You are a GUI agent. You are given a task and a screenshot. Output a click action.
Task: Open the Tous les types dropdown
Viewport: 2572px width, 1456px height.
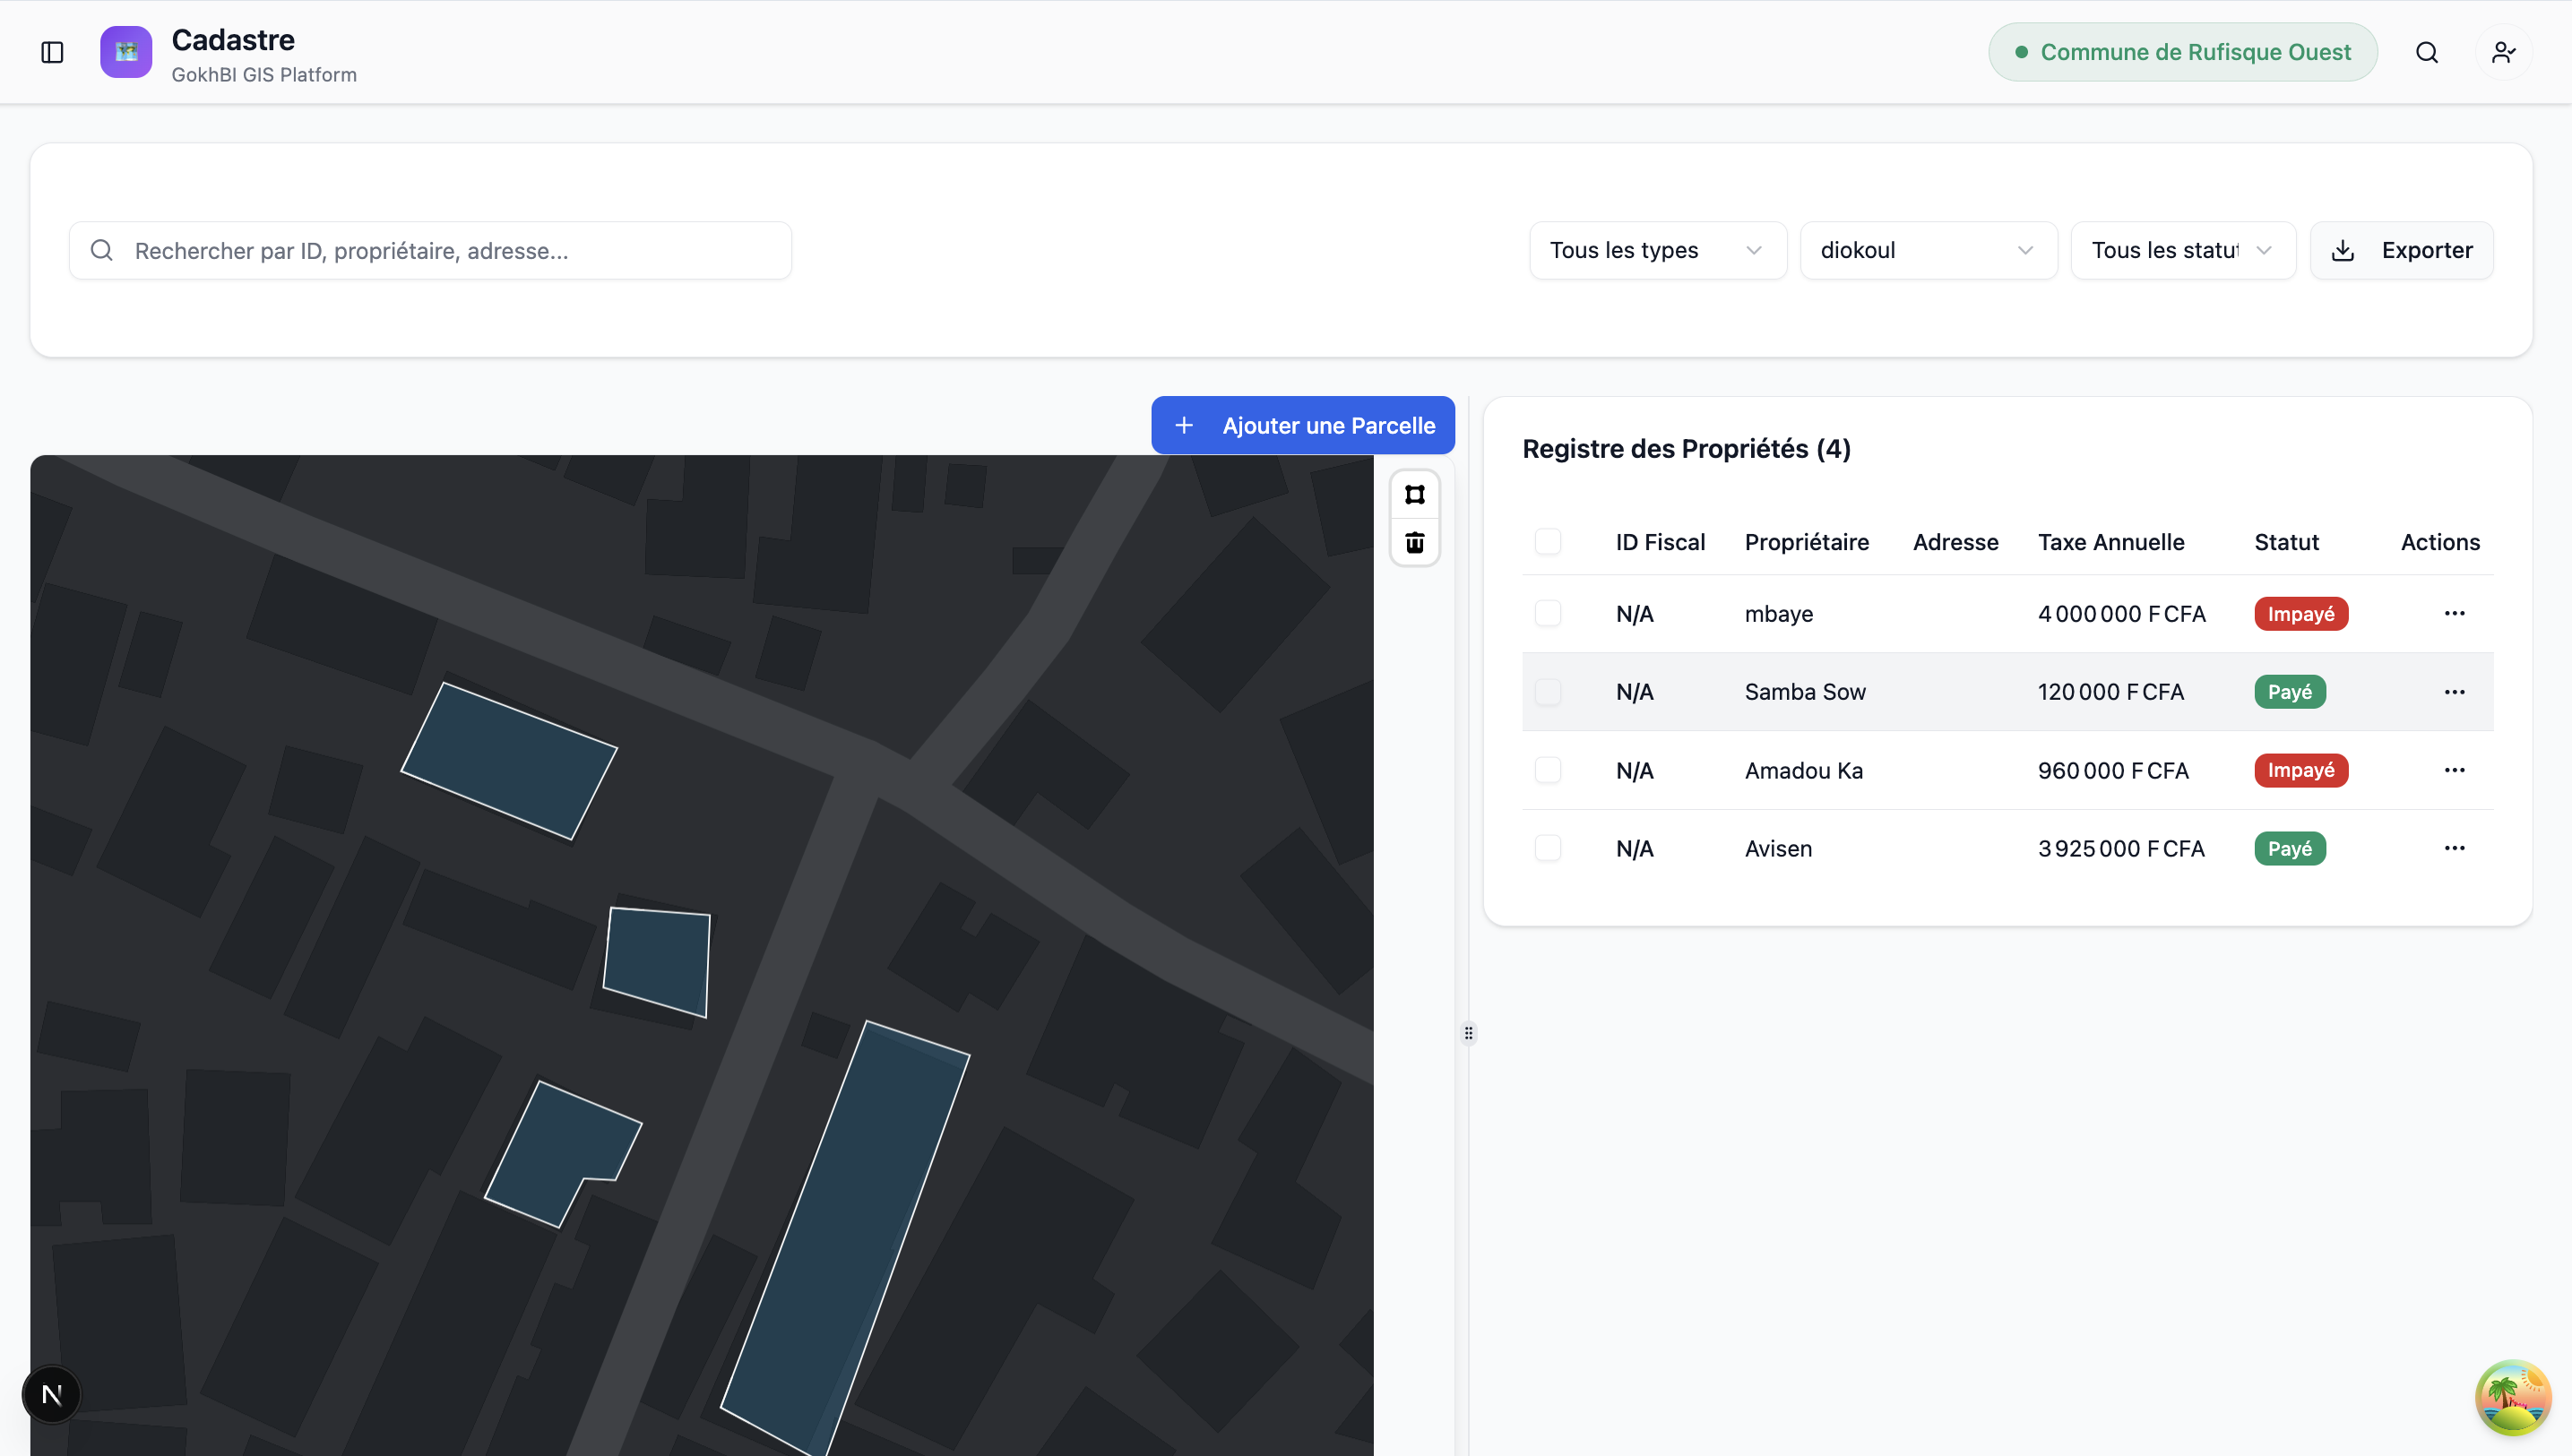point(1657,250)
